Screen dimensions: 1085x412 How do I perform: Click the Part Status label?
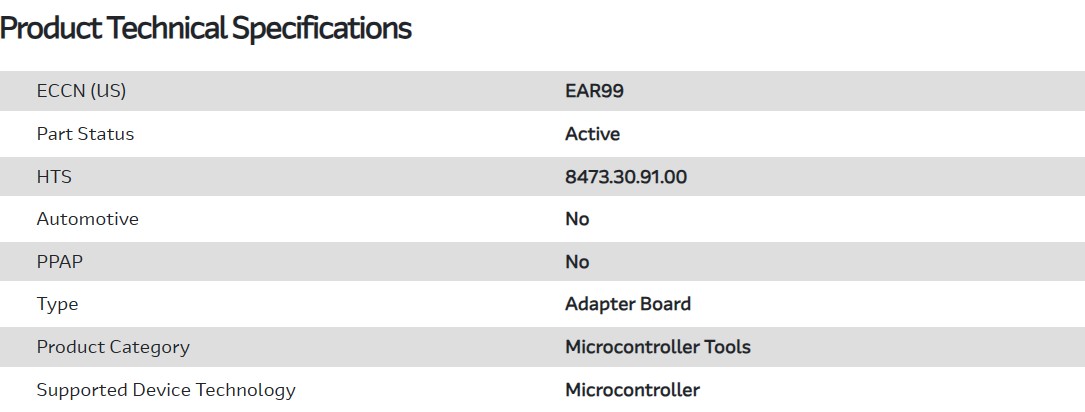click(85, 134)
